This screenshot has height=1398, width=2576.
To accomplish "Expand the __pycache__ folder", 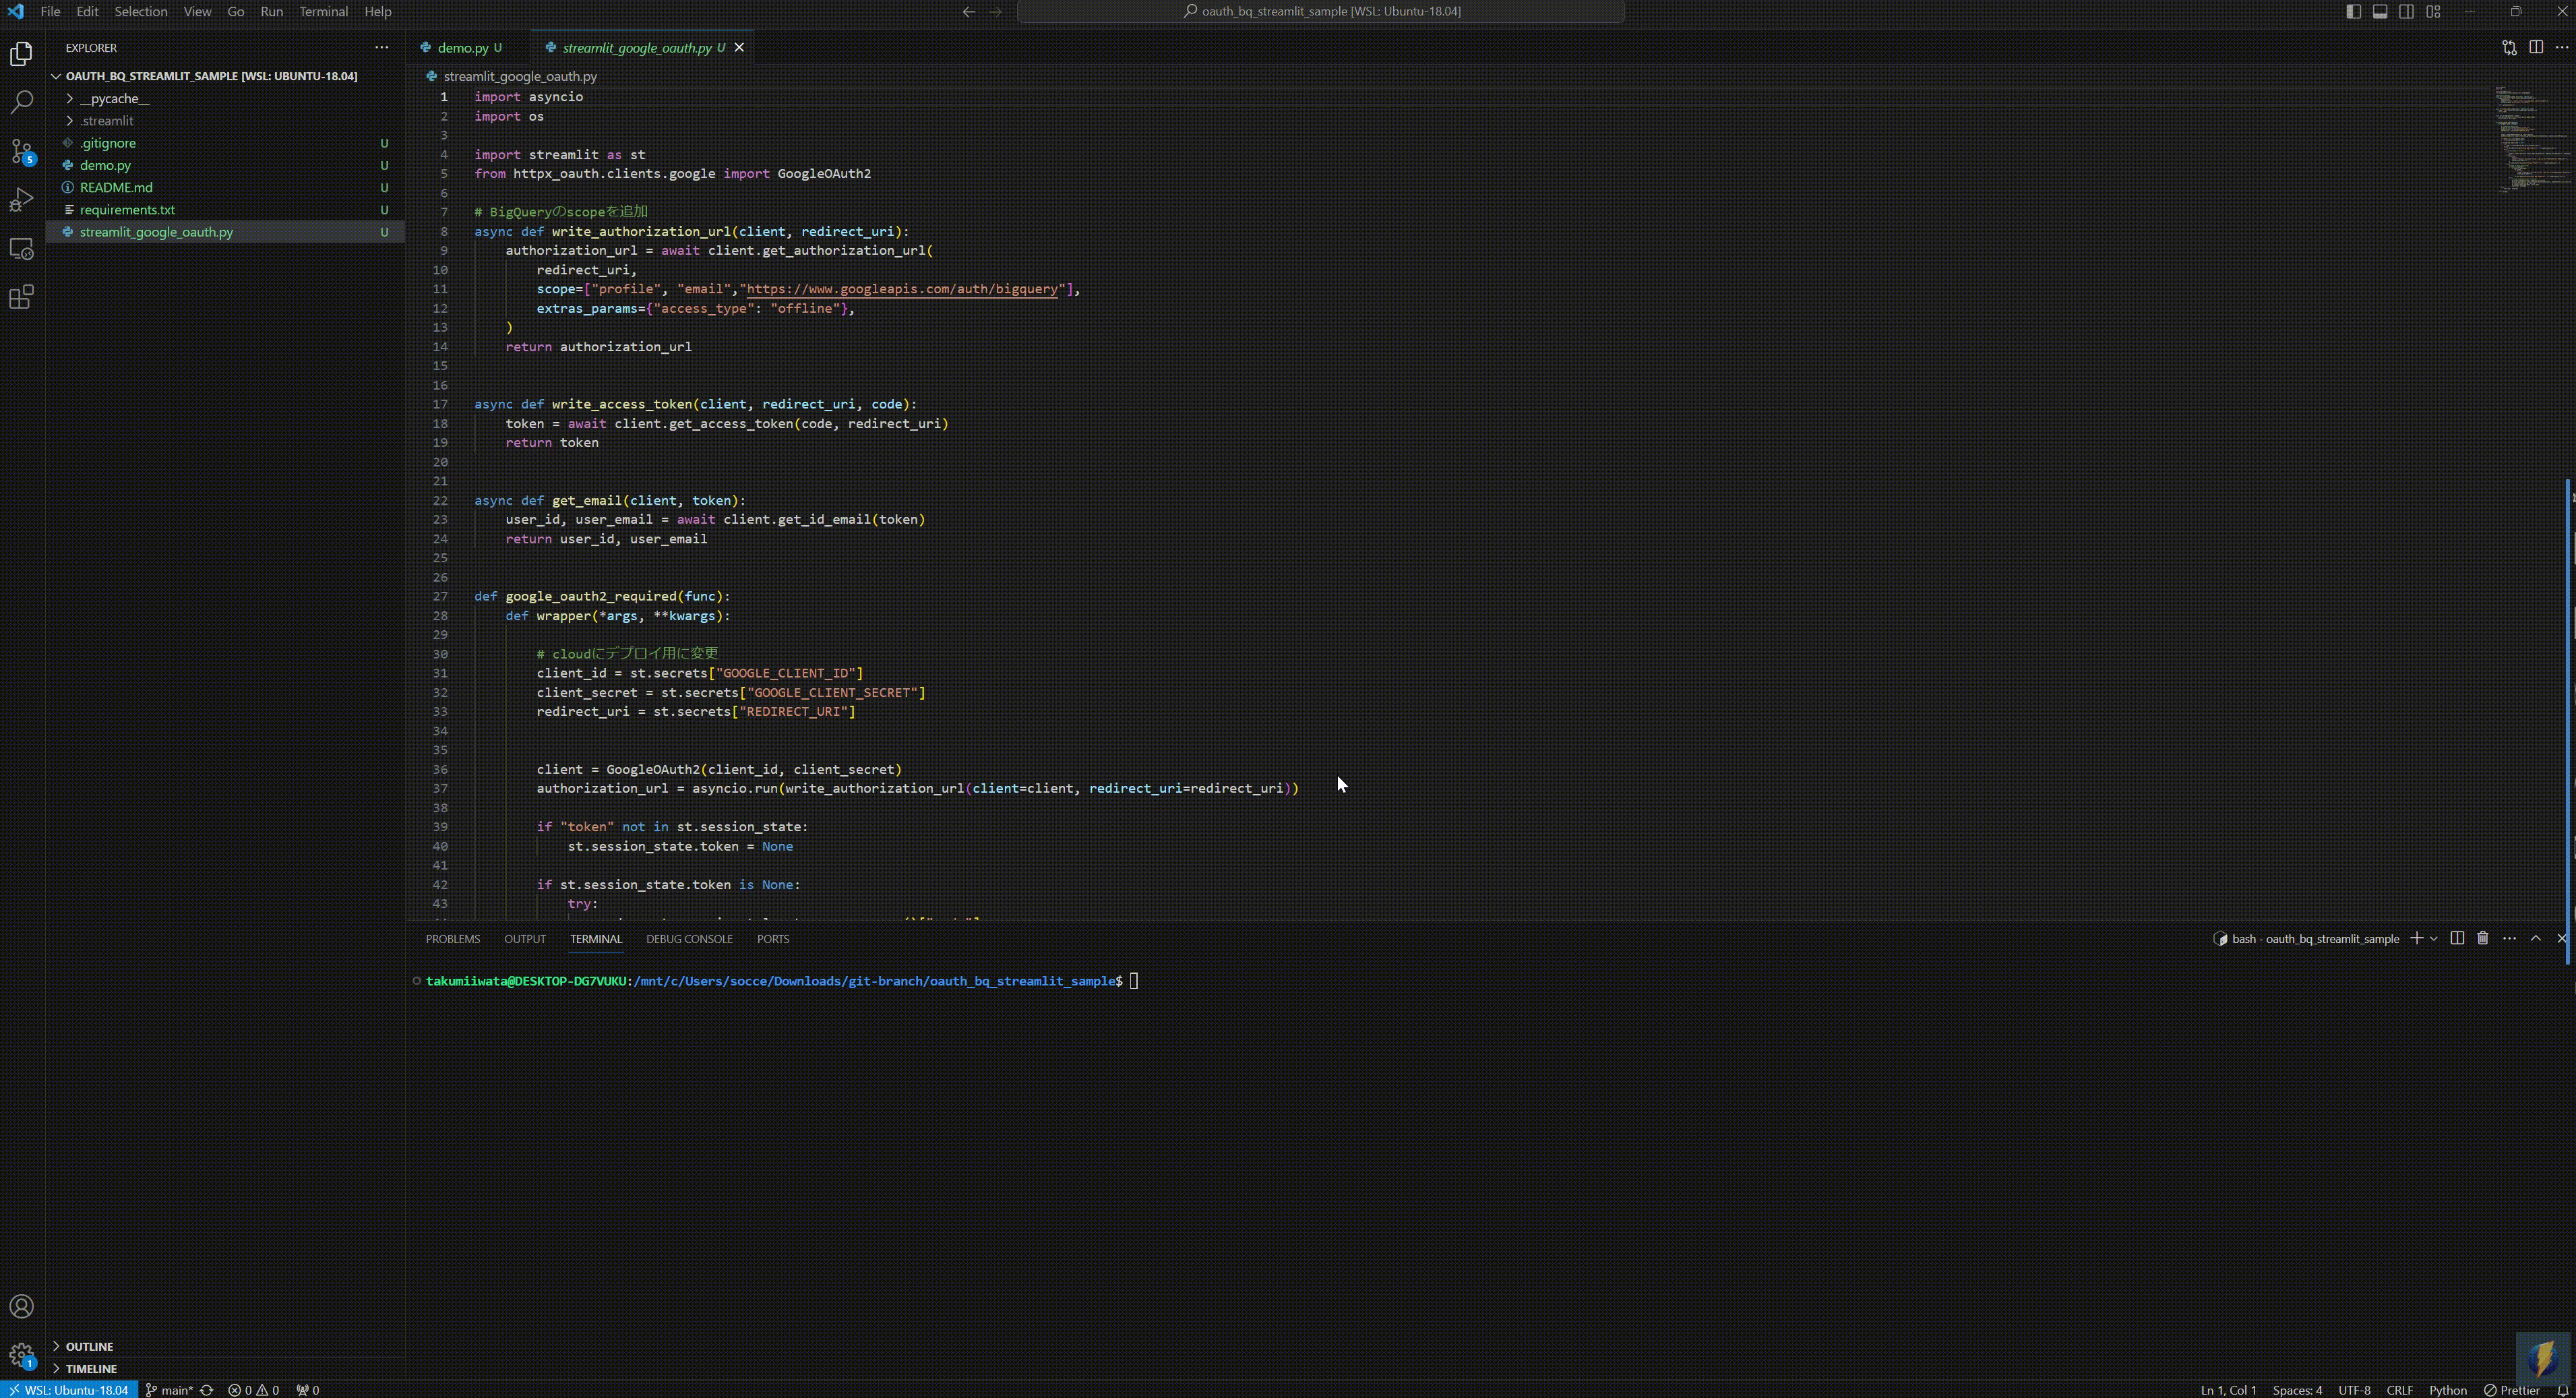I will click(114, 98).
